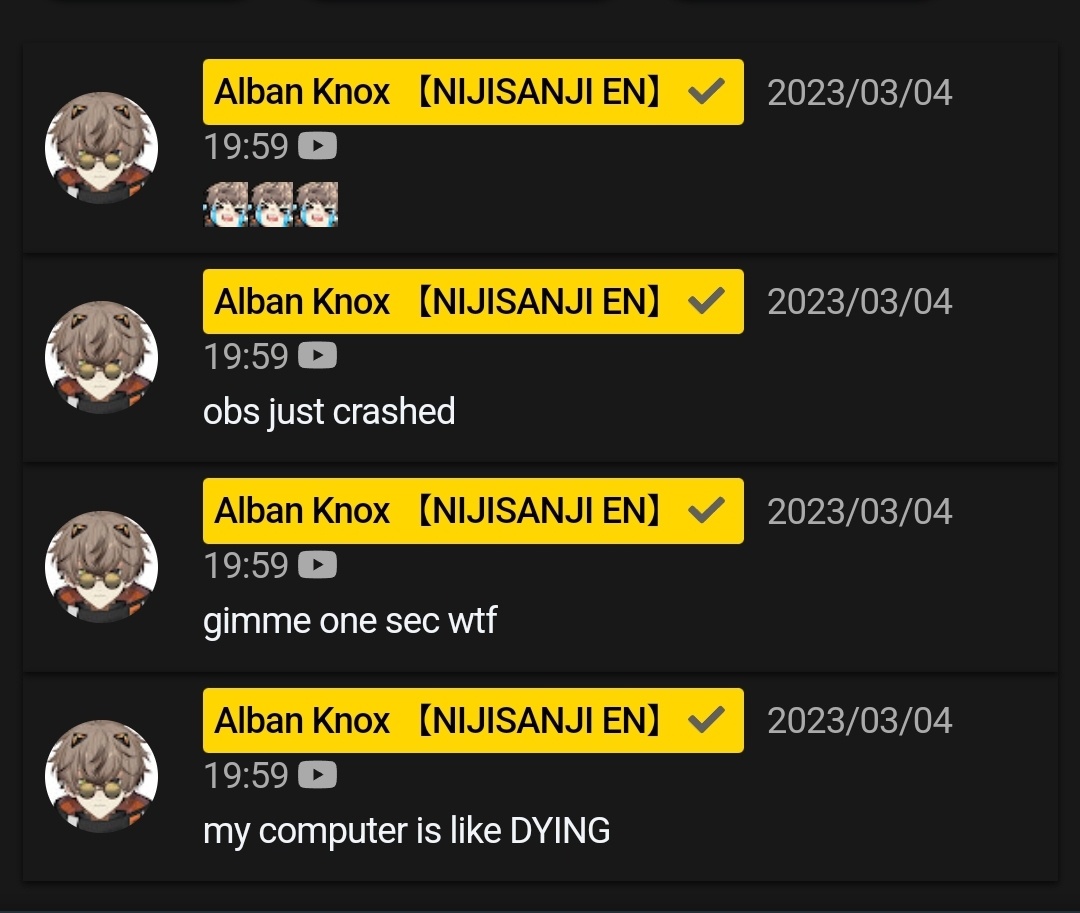Click the YouTube icon above "gimme one sec wtf"
This screenshot has height=913, width=1080.
pyautogui.click(x=317, y=565)
